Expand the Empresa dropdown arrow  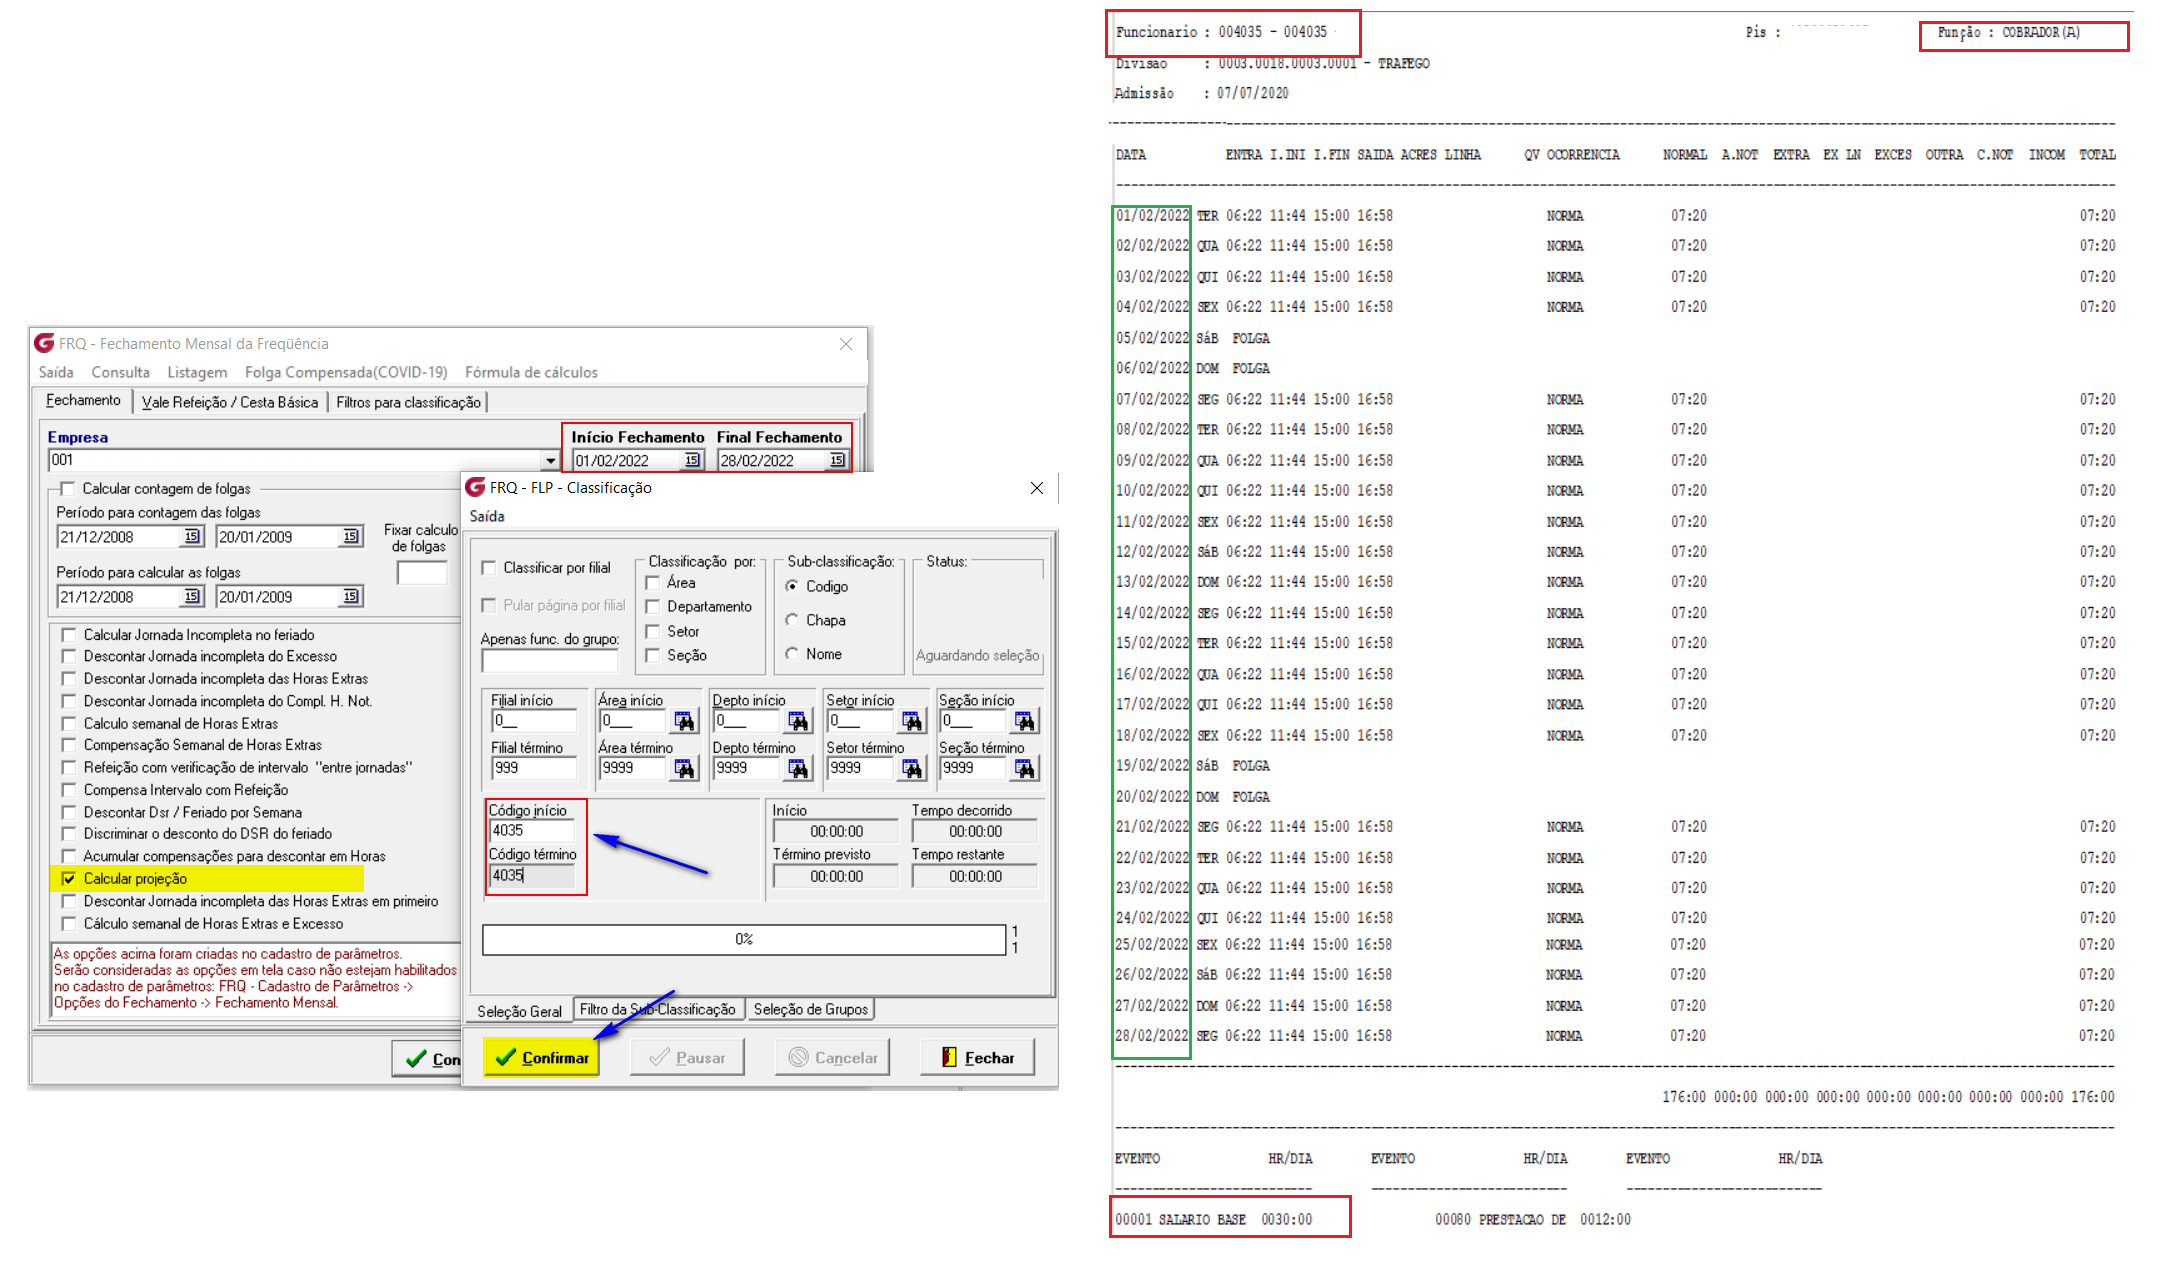pyautogui.click(x=550, y=460)
